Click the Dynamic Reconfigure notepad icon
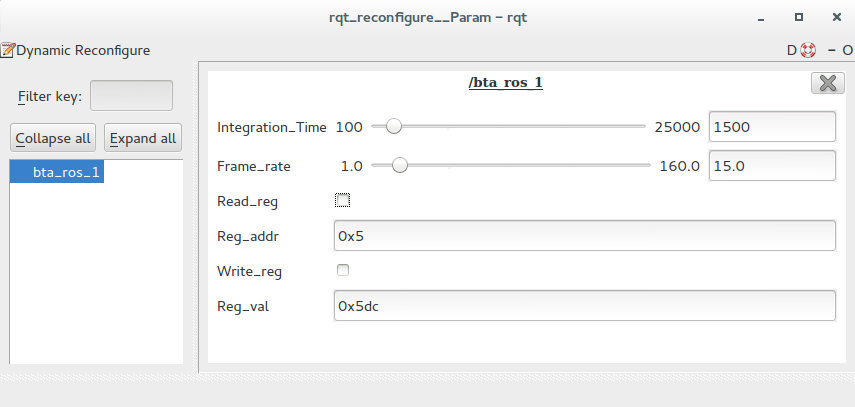This screenshot has width=855, height=407. click(8, 50)
